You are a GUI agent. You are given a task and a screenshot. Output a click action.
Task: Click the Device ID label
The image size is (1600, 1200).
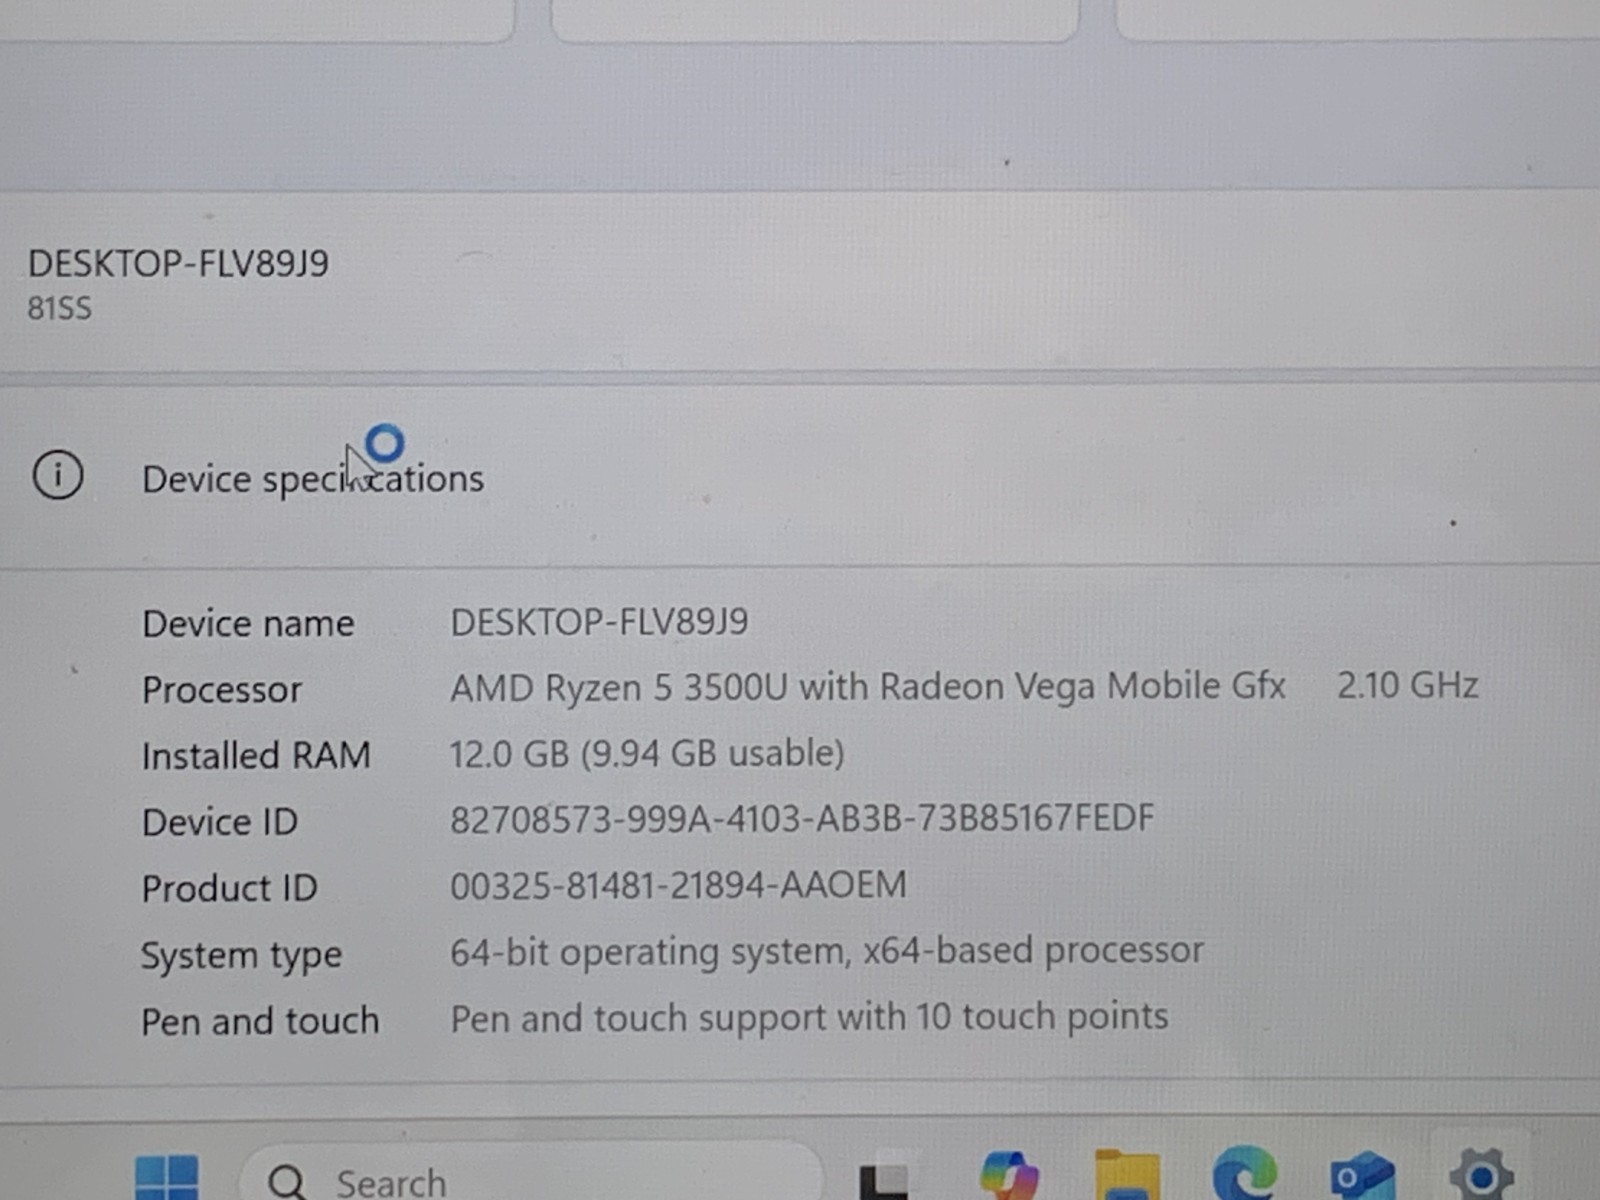pos(220,822)
